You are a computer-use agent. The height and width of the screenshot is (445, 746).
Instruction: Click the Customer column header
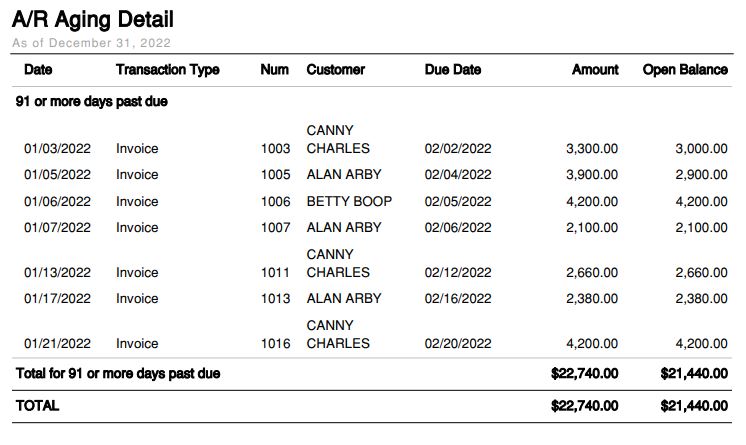[335, 70]
